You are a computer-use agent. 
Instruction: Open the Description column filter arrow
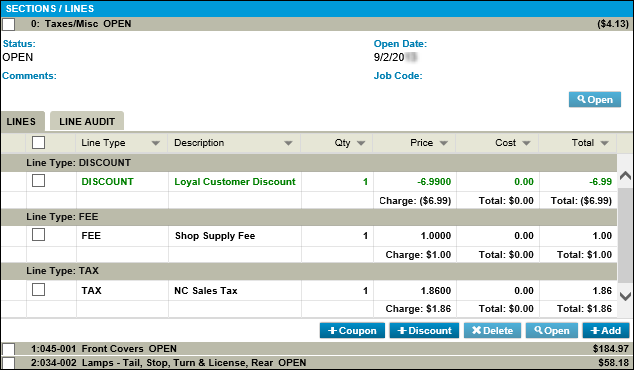[x=288, y=143]
